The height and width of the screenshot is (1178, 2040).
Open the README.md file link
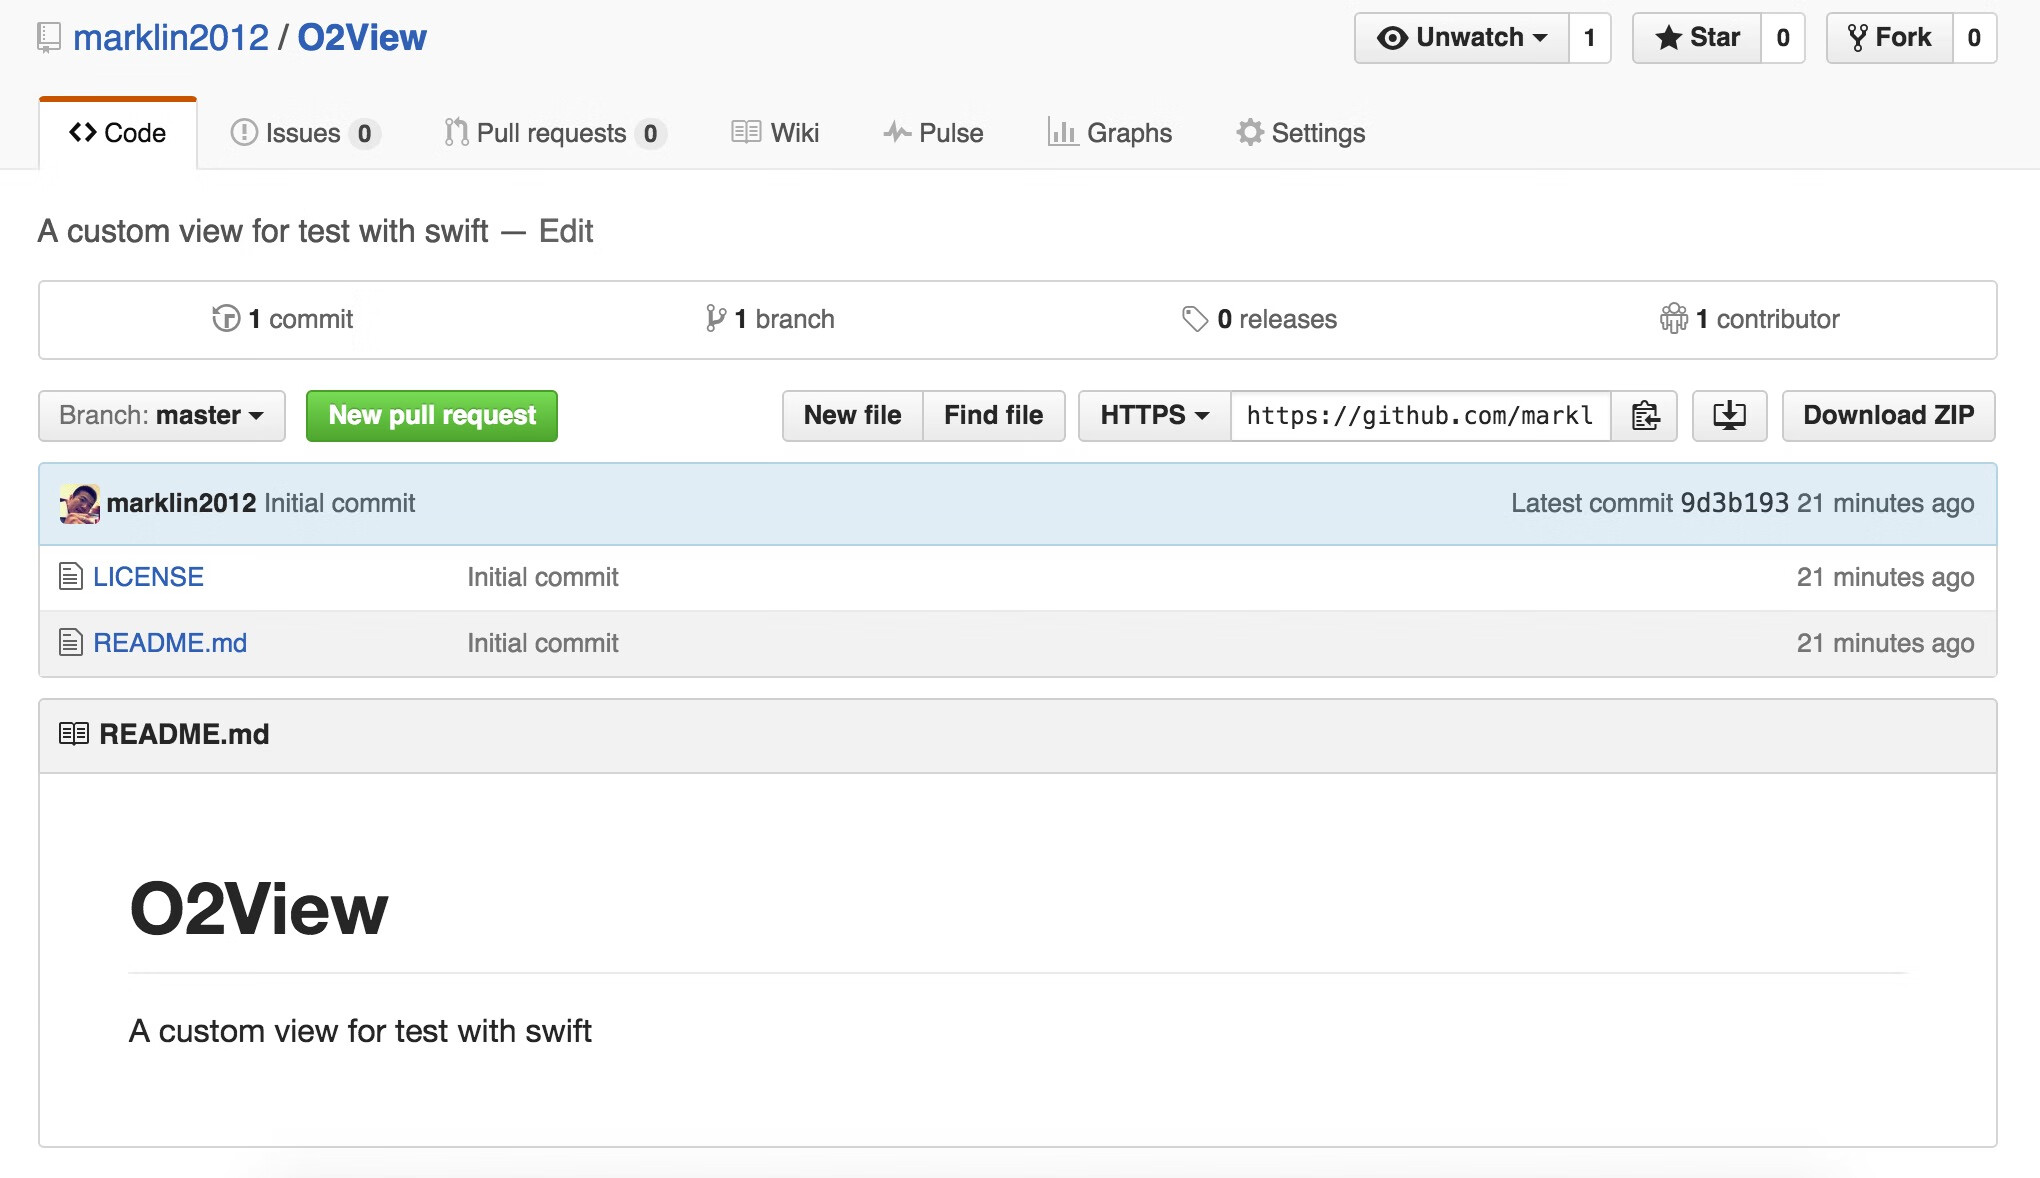[170, 643]
